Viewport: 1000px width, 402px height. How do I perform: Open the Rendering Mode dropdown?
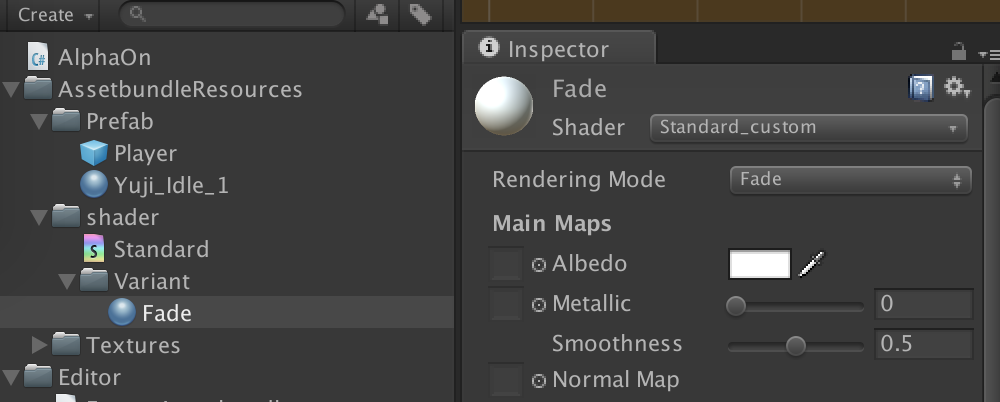(850, 180)
